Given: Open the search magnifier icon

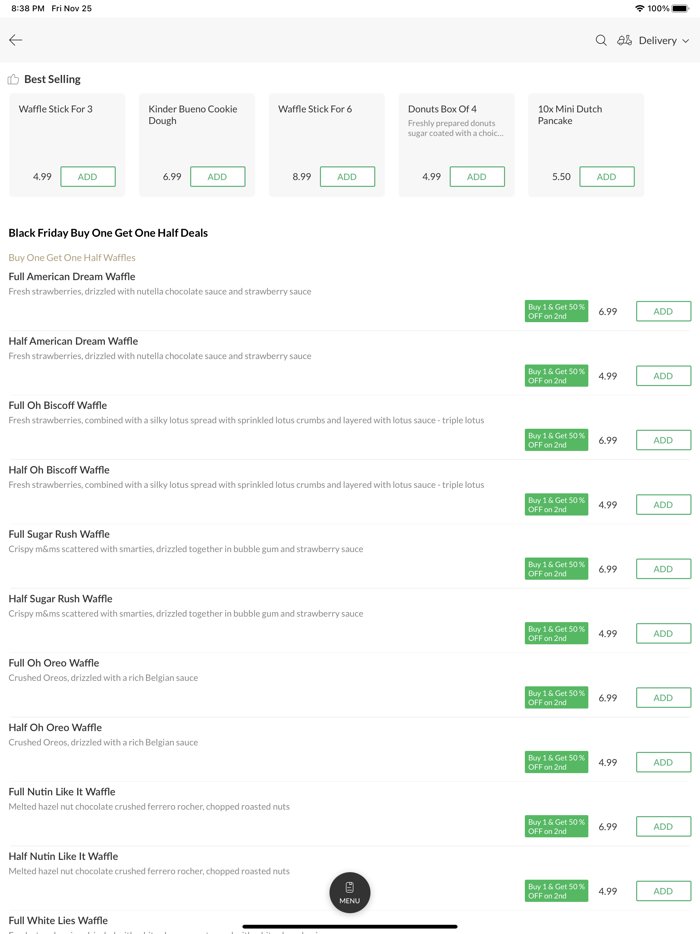Looking at the screenshot, I should [601, 41].
